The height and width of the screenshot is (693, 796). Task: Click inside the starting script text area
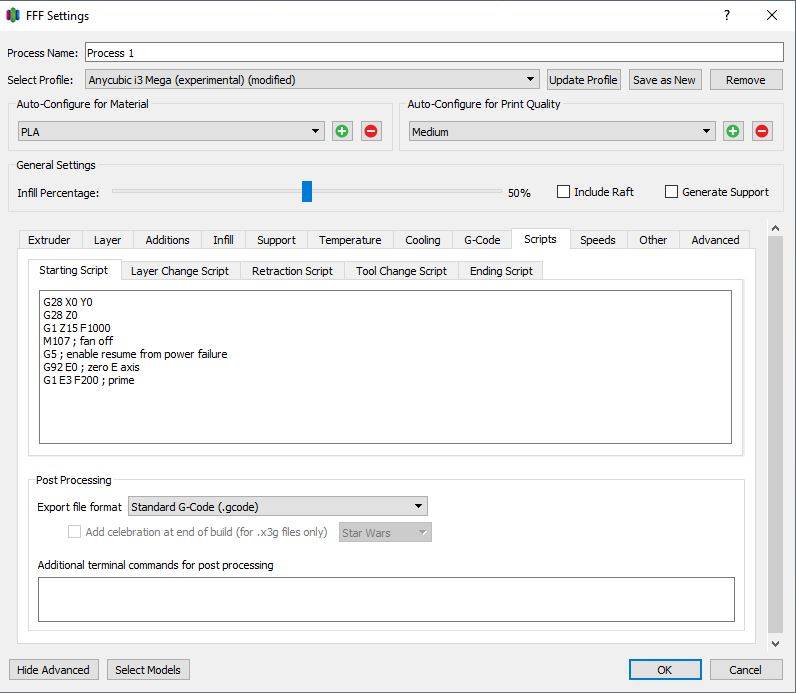coord(385,367)
